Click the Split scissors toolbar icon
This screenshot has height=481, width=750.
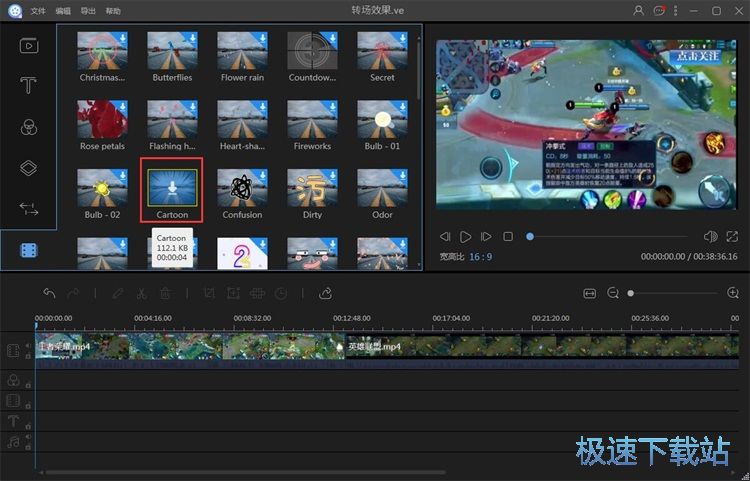pyautogui.click(x=142, y=293)
